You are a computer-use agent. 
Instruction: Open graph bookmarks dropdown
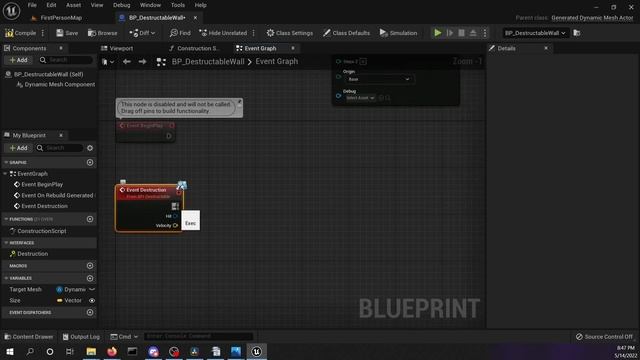108,62
